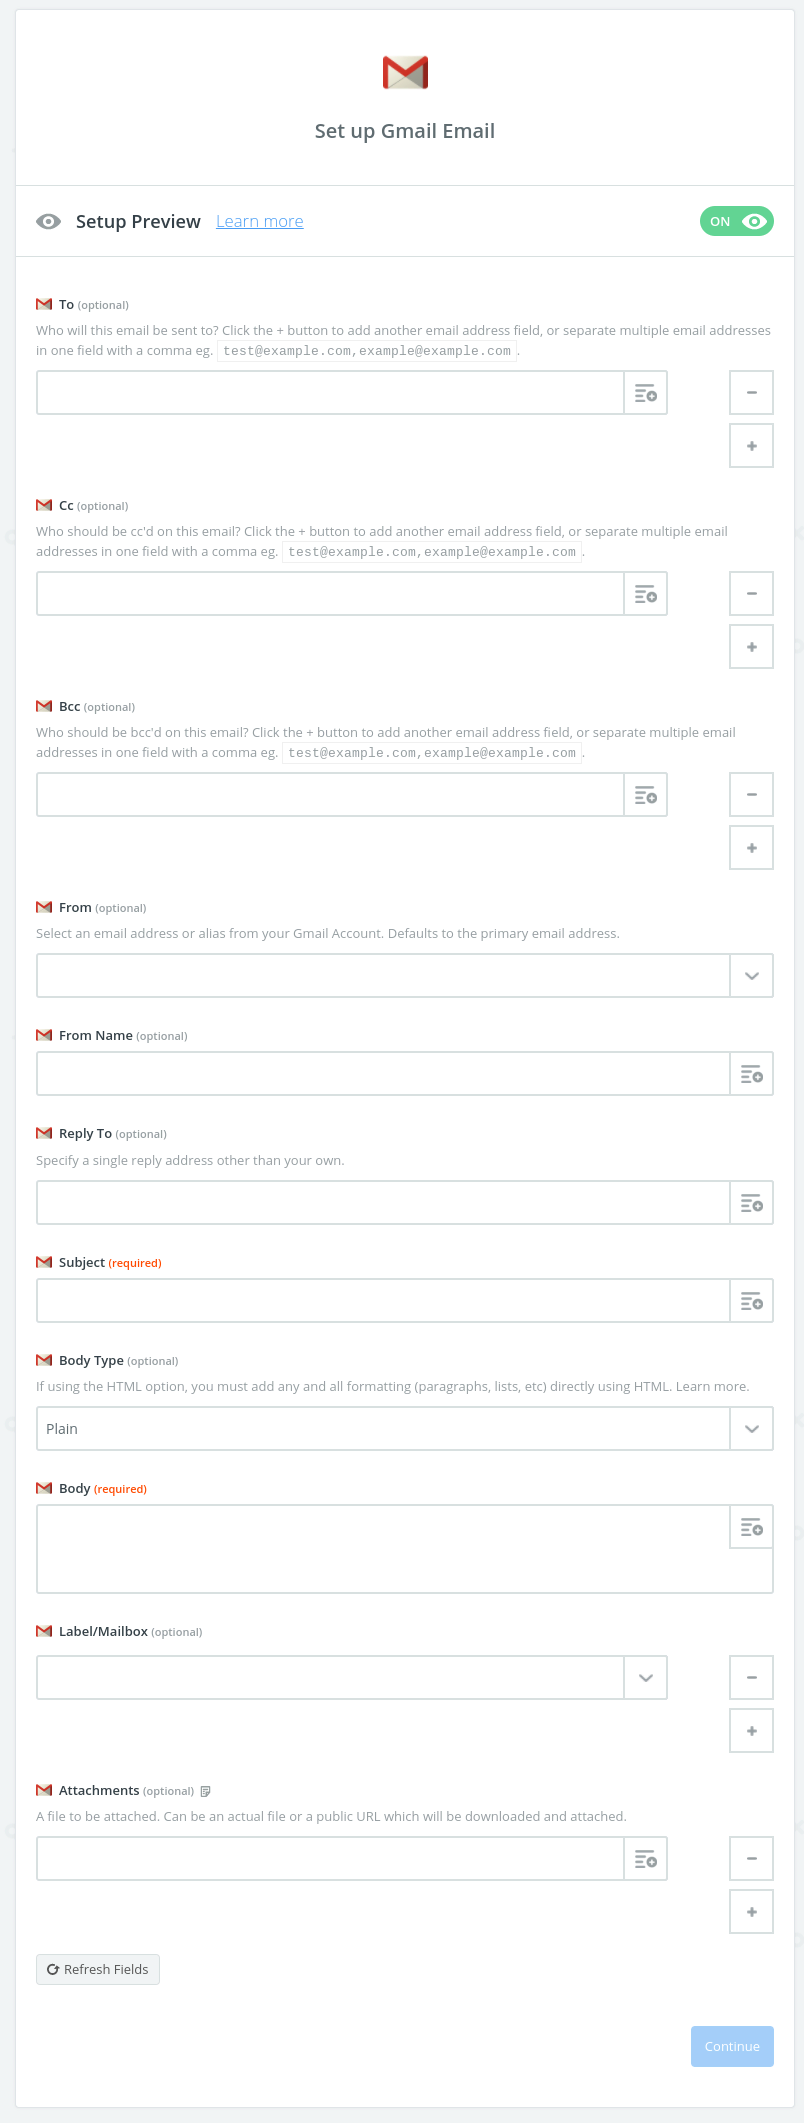
Task: Open the Label/Mailbox dropdown
Action: 646,1678
